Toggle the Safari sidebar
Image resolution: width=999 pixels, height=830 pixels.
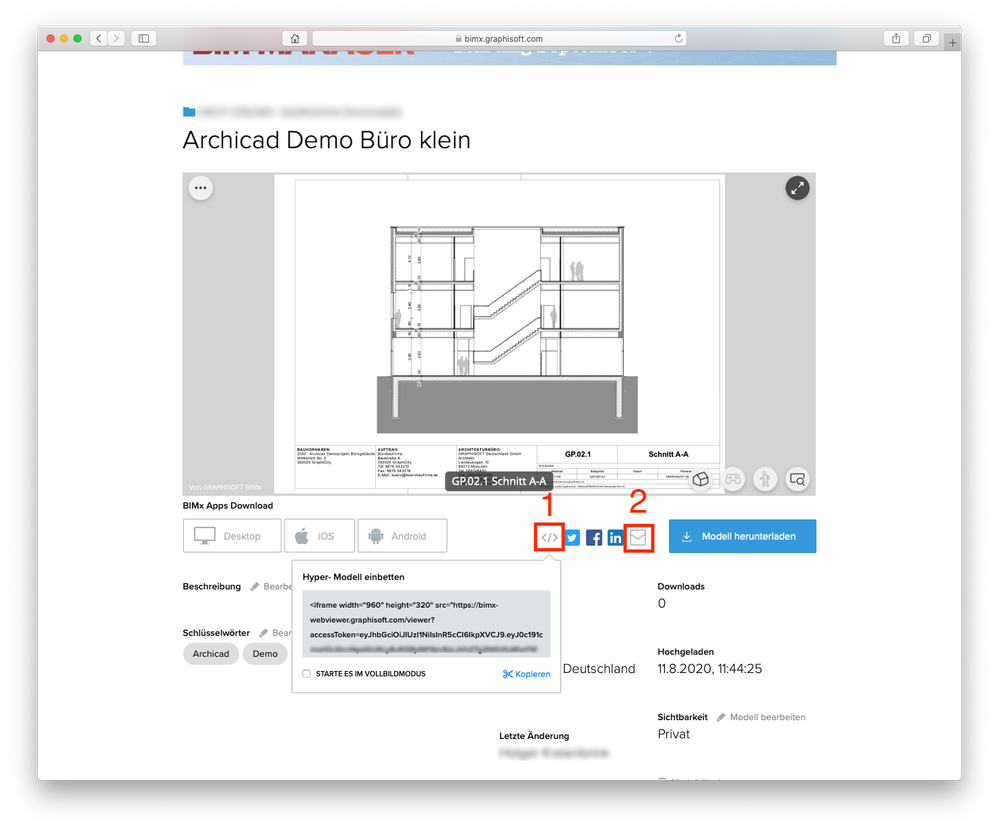(x=144, y=38)
